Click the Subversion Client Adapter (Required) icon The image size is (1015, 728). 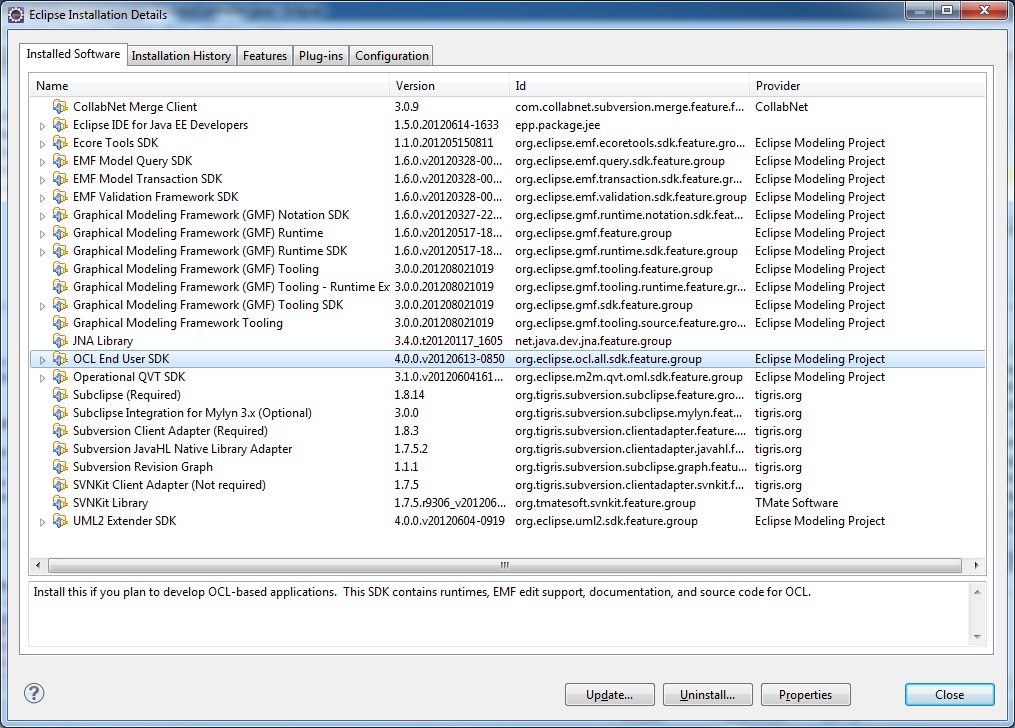click(x=60, y=431)
